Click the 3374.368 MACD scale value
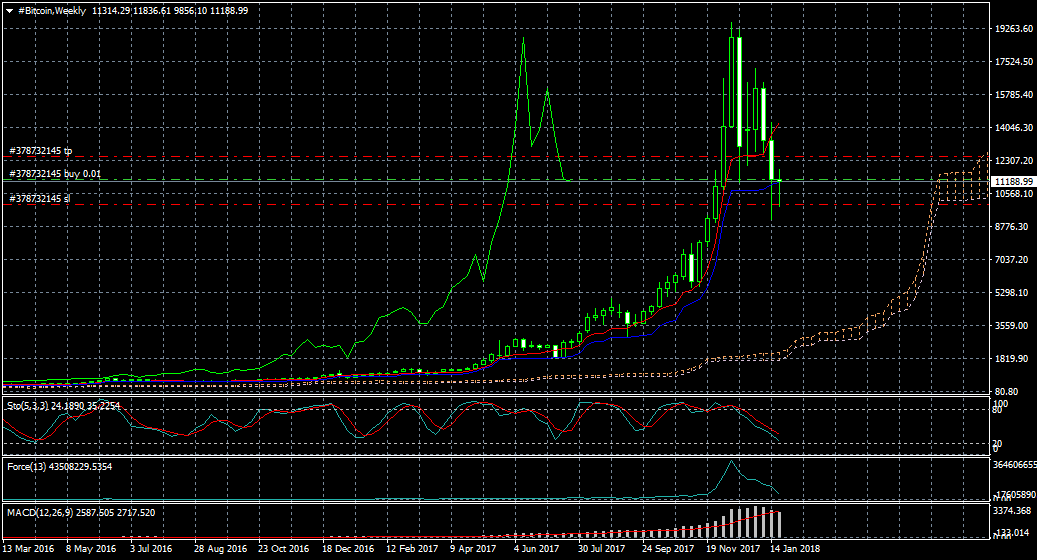This screenshot has height=560, width=1037. point(1010,511)
